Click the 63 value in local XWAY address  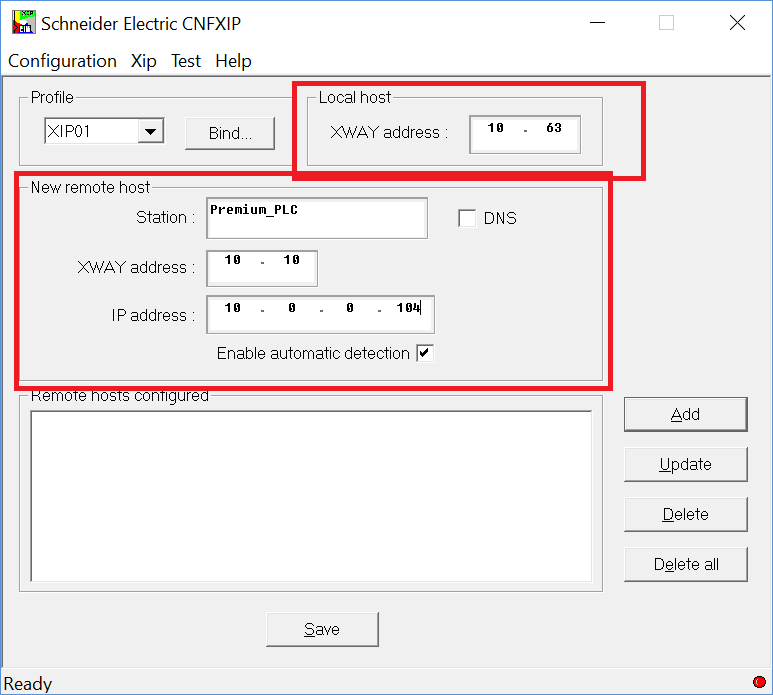[x=554, y=128]
